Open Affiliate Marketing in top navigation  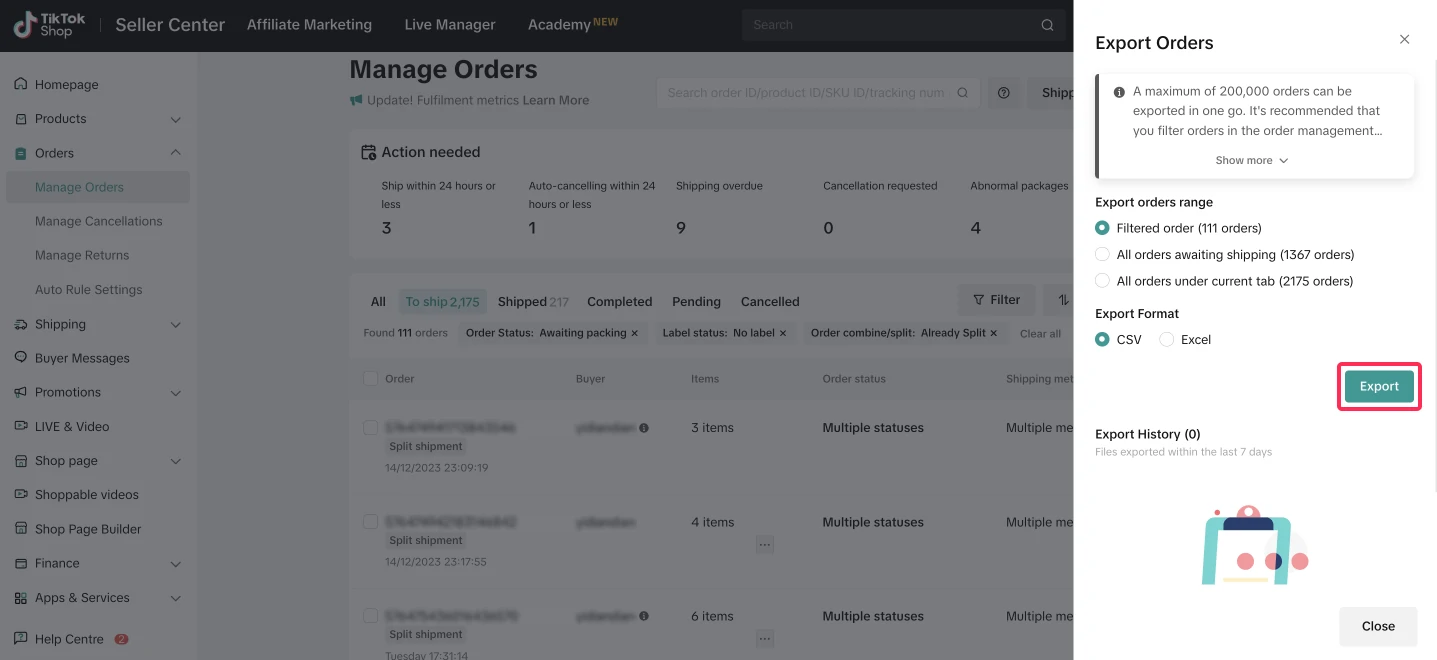click(x=309, y=25)
